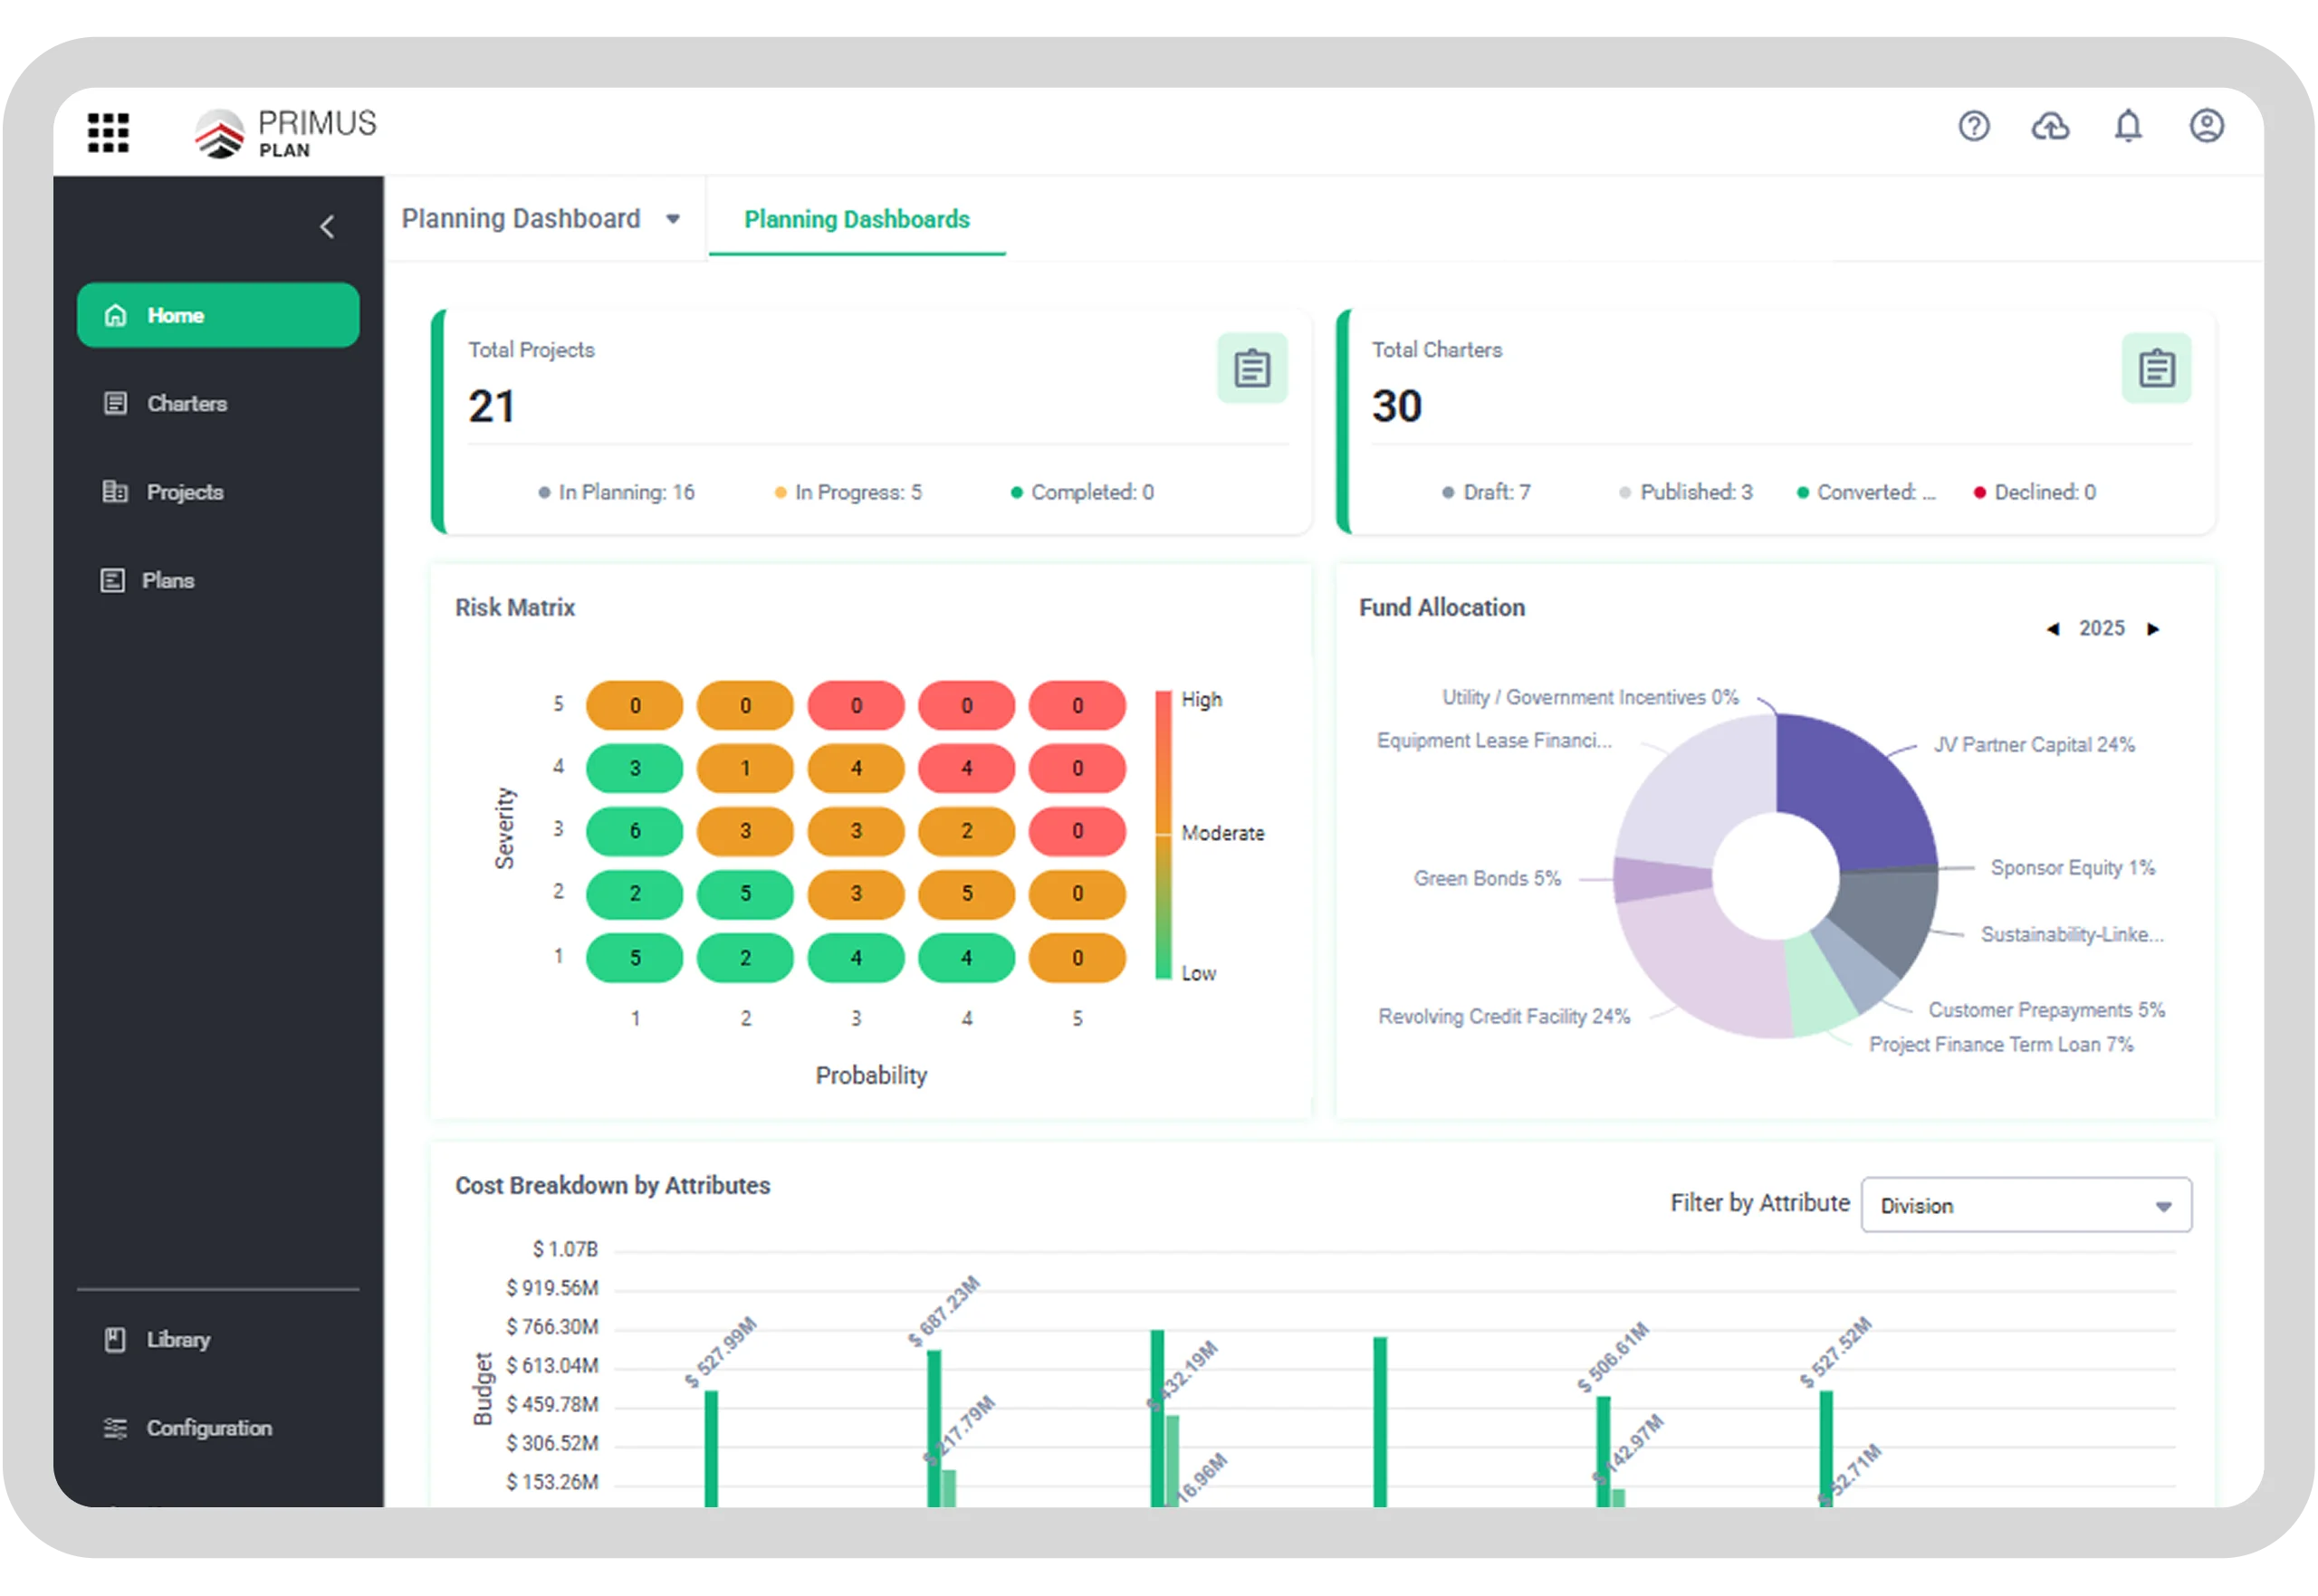
Task: Advance to next year in Fund Allocation
Action: coord(2153,630)
